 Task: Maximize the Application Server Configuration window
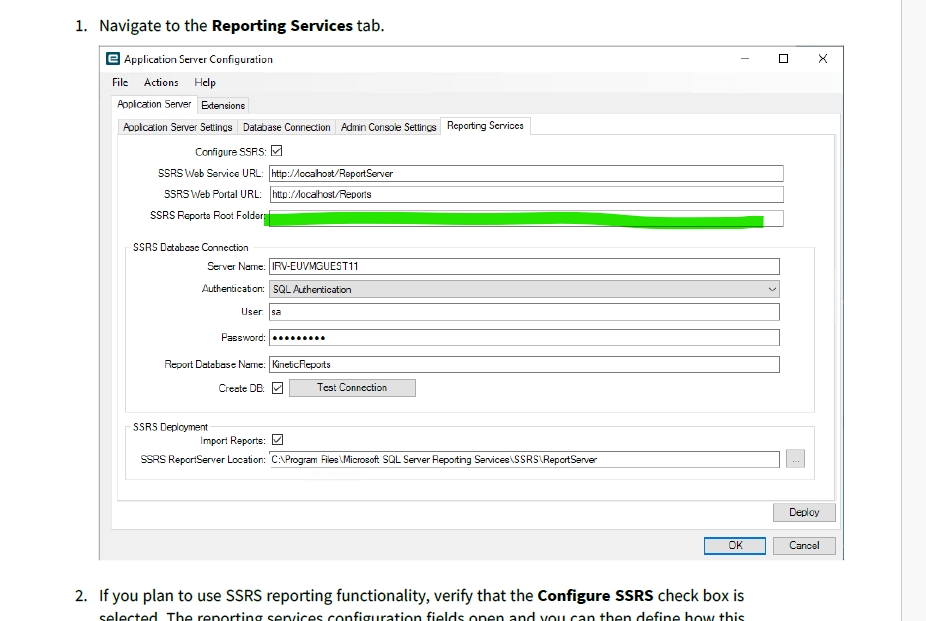click(783, 58)
